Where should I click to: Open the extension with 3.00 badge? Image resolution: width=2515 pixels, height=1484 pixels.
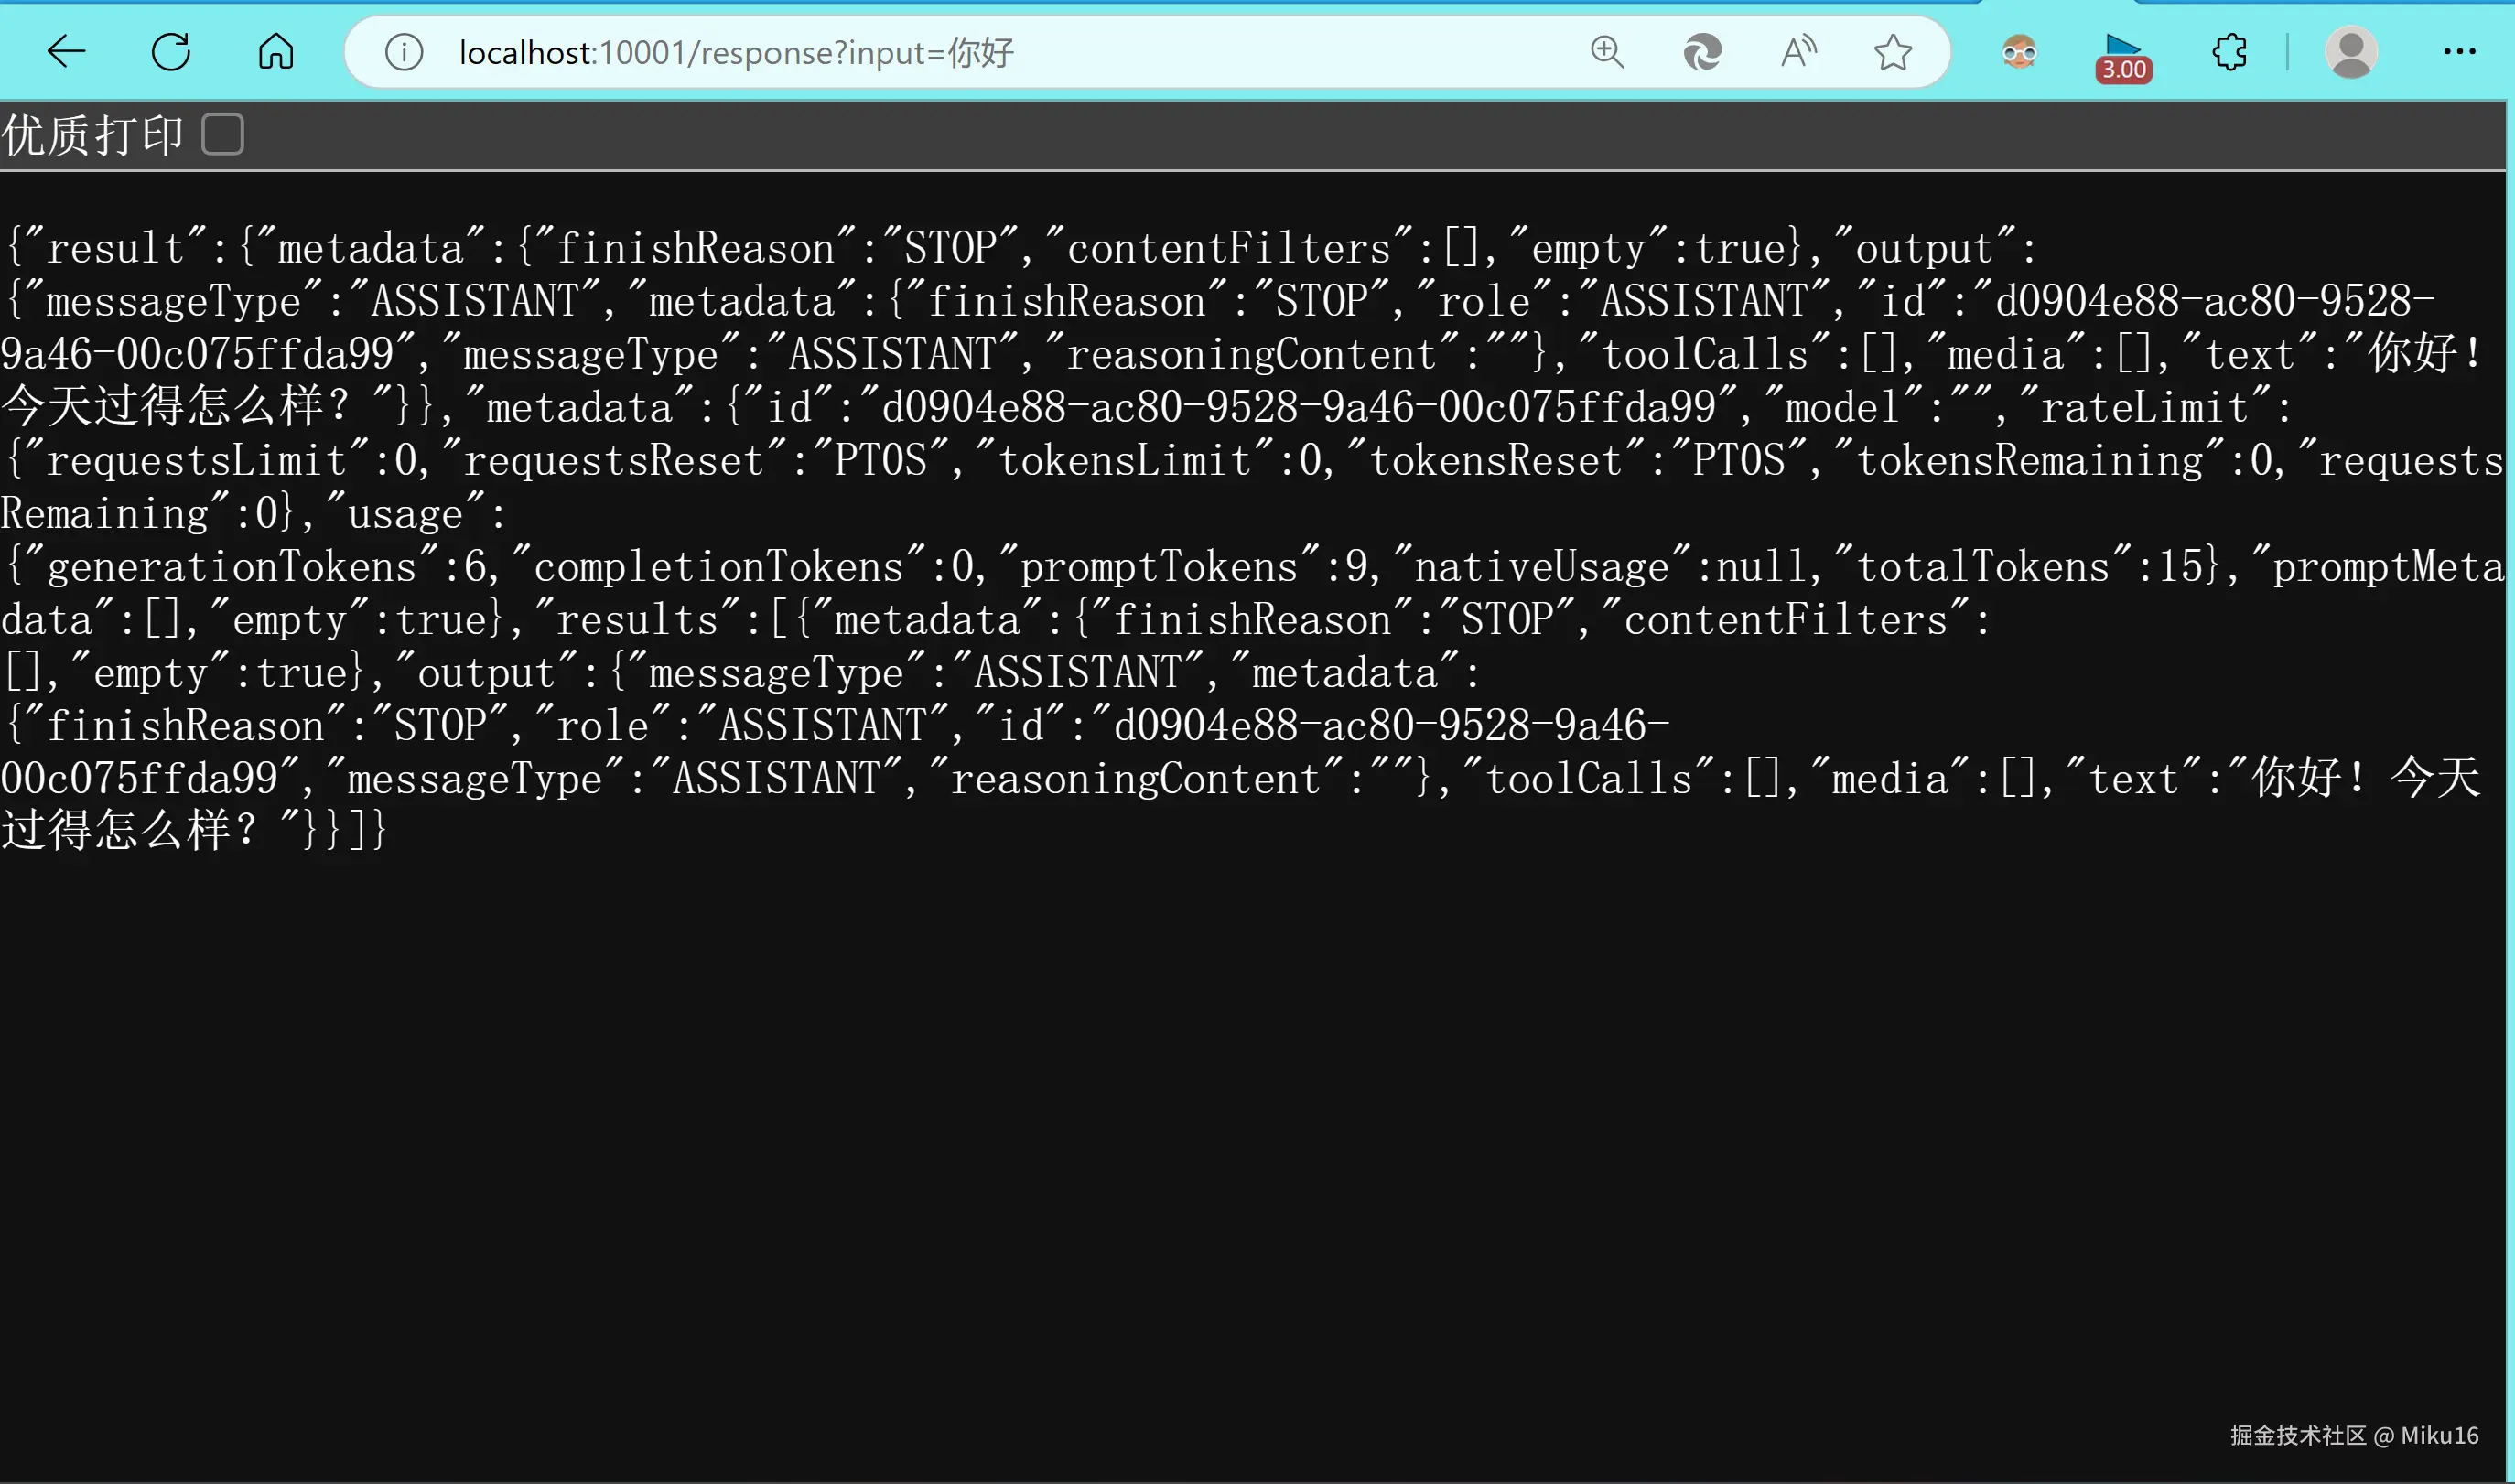[x=2123, y=56]
